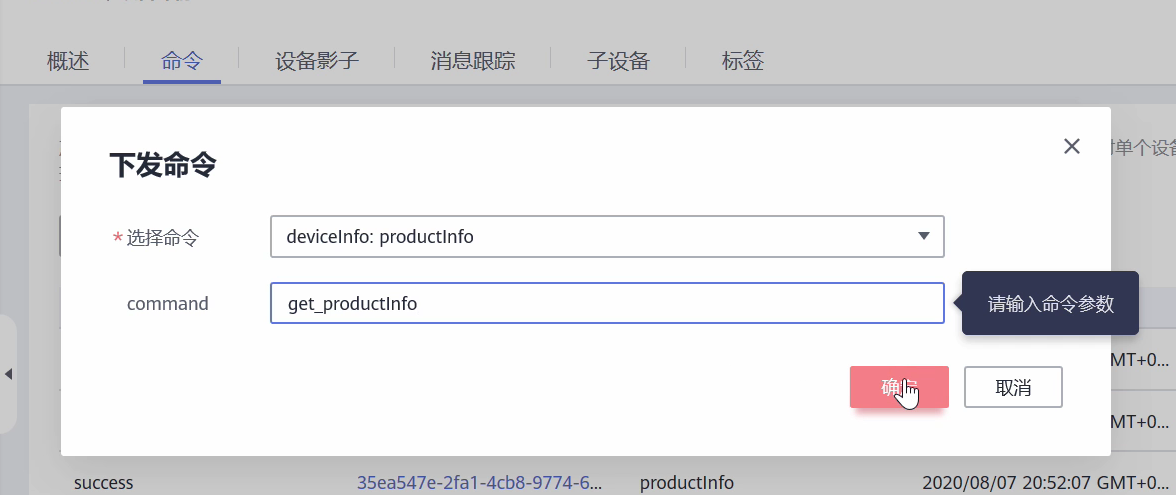Click the dropdown arrow of 选择命令
The height and width of the screenshot is (495, 1176).
(924, 237)
